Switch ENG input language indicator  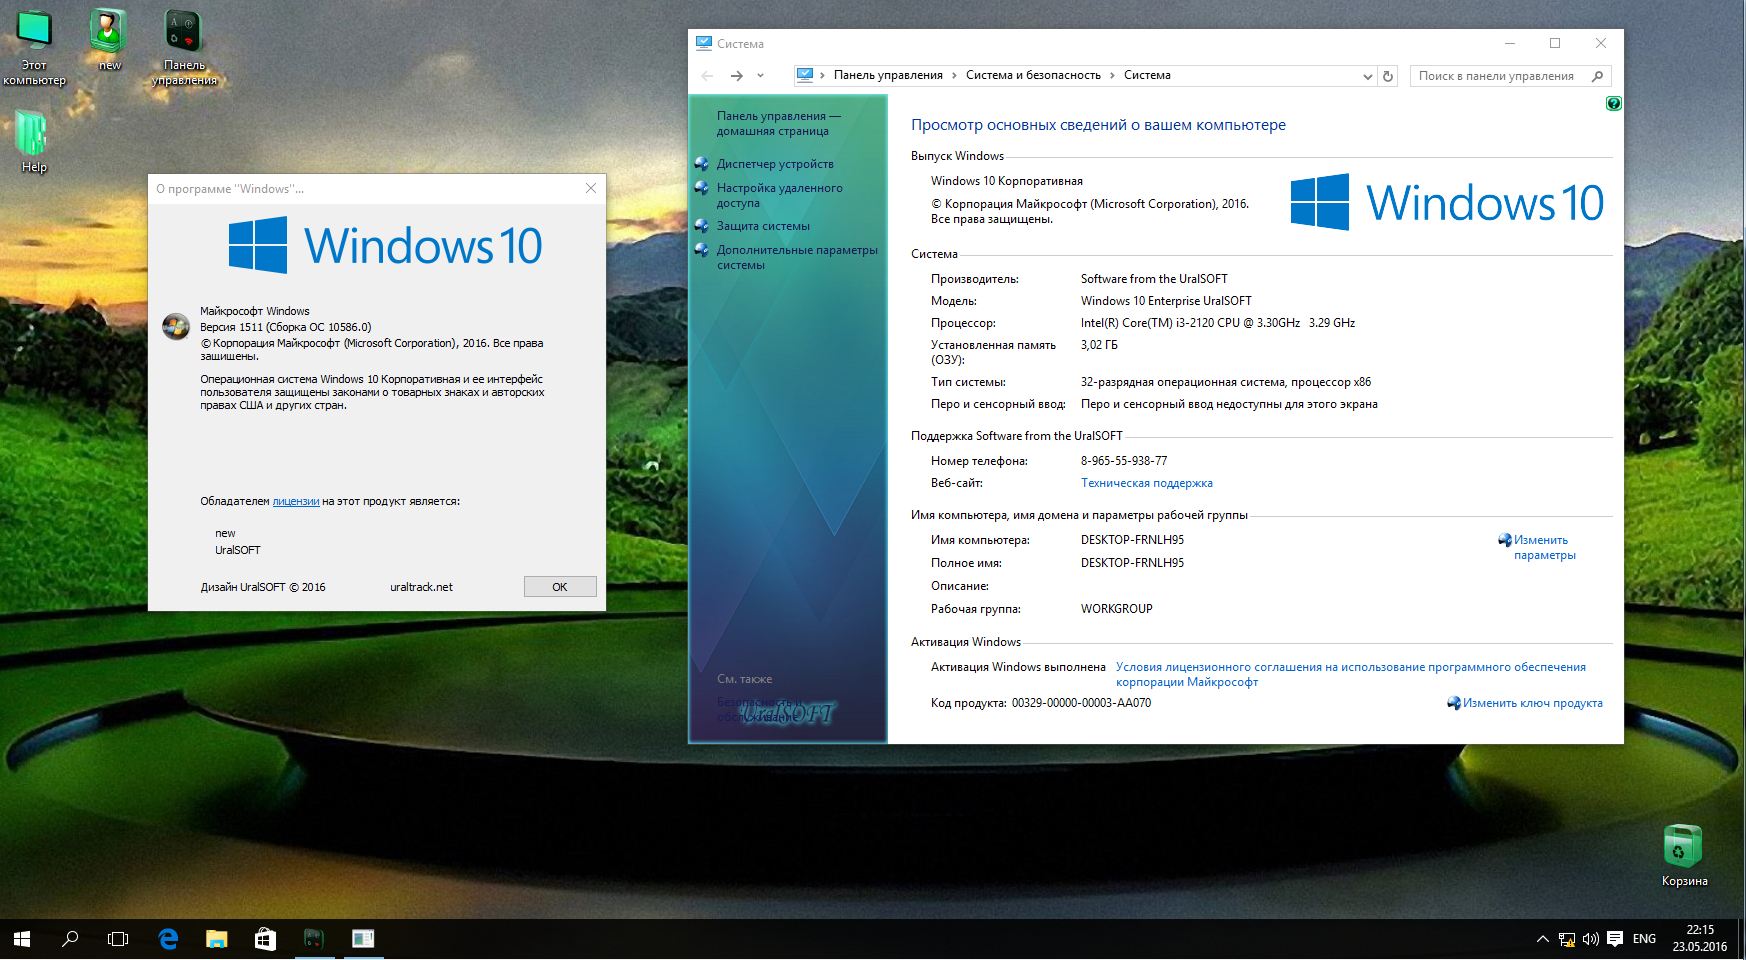click(1644, 939)
